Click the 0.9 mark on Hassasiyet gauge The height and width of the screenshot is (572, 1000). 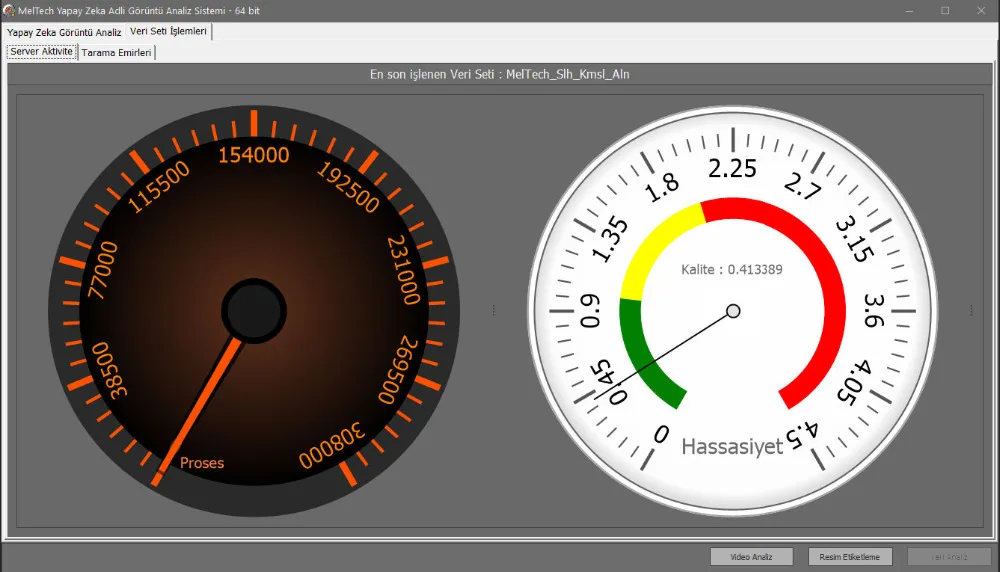[x=591, y=311]
